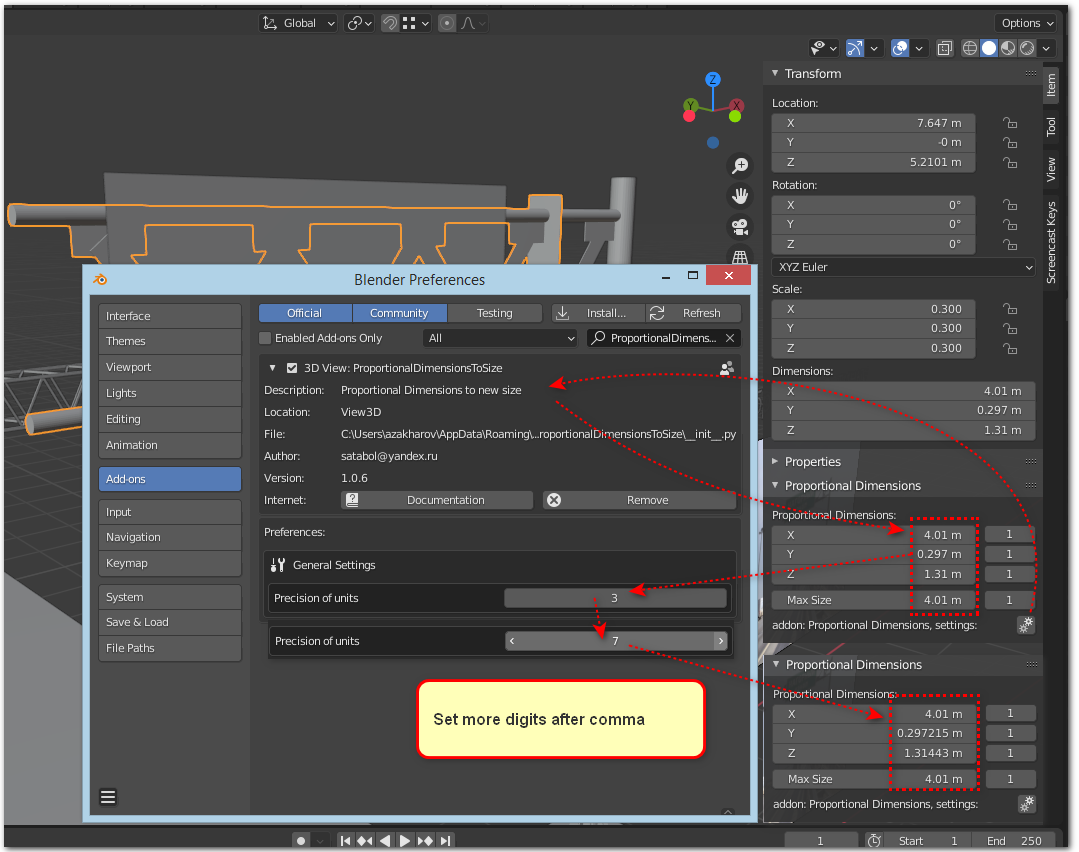Click the pan hand viewport icon
Image resolution: width=1079 pixels, height=852 pixels.
click(x=740, y=196)
